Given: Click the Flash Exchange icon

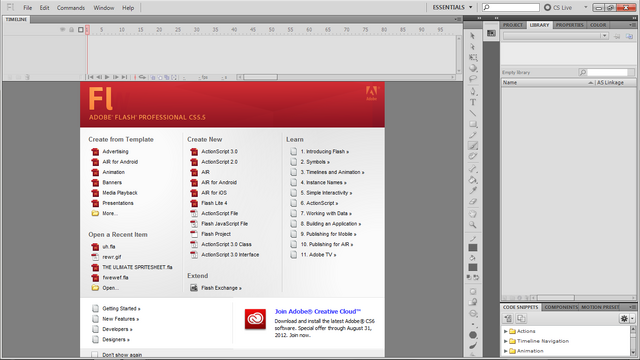Looking at the screenshot, I should point(194,288).
